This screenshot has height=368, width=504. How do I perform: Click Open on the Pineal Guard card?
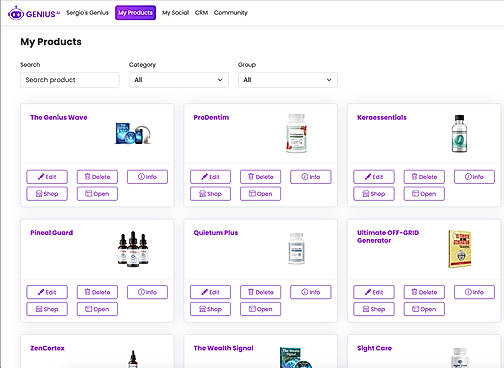[x=97, y=309]
